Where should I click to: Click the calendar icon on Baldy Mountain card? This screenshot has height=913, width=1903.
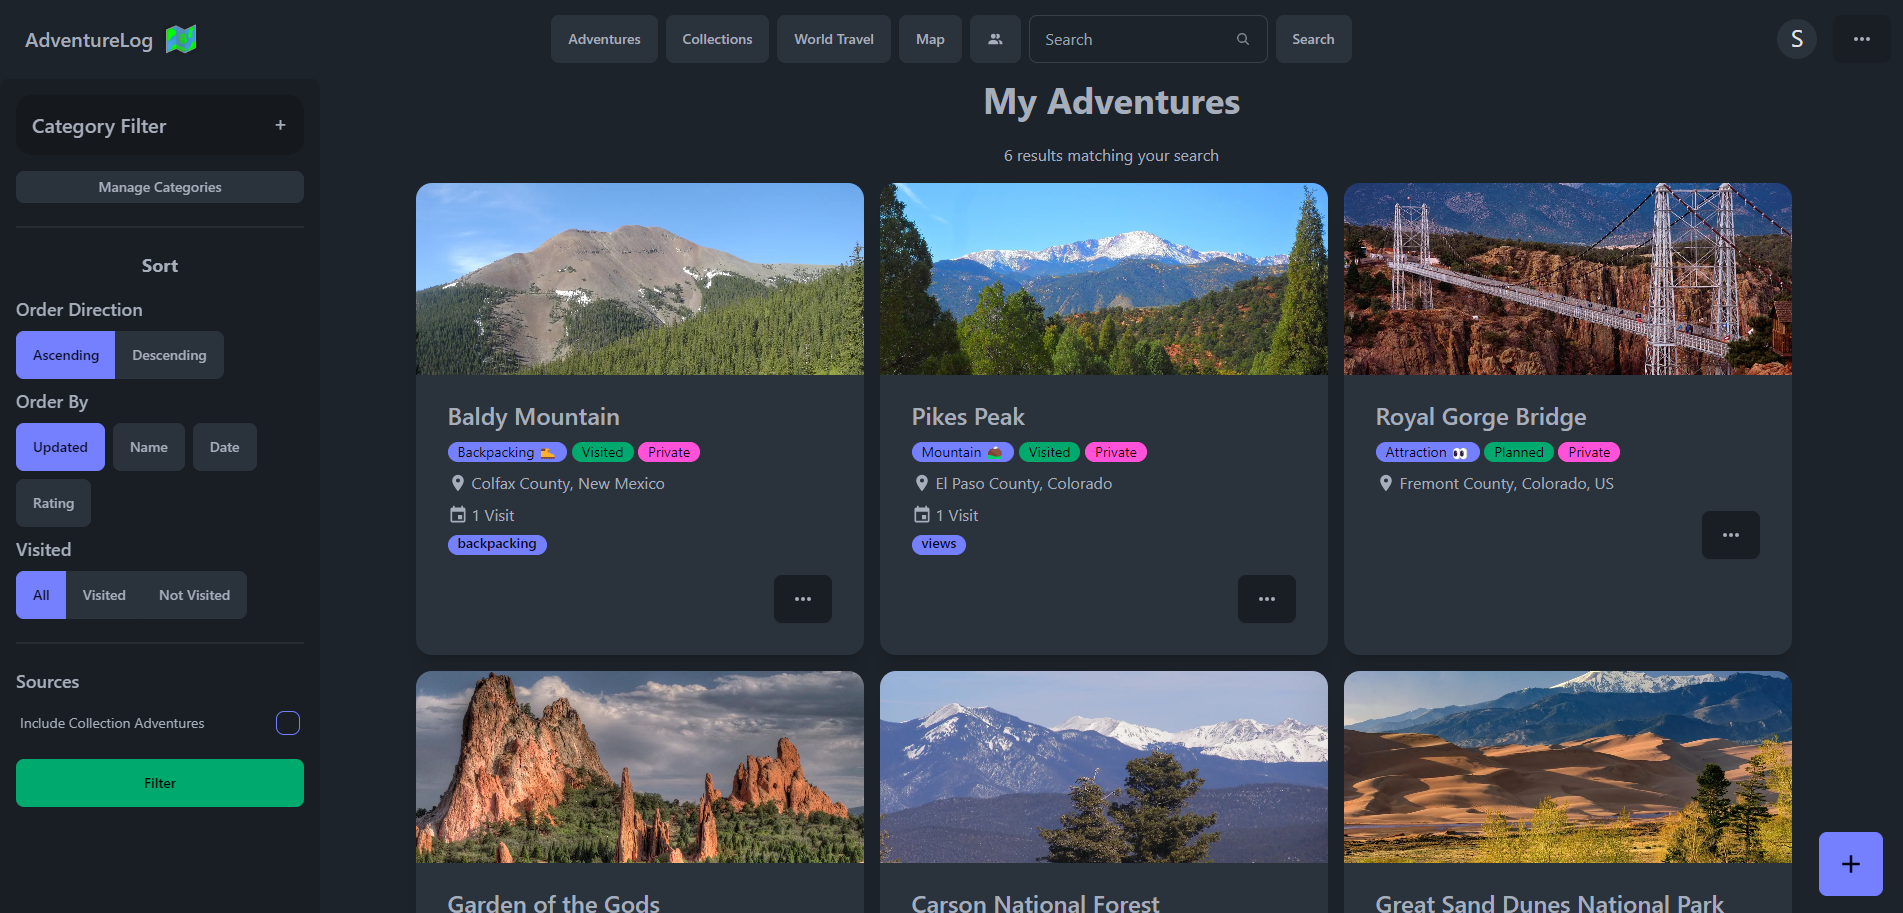pyautogui.click(x=458, y=514)
